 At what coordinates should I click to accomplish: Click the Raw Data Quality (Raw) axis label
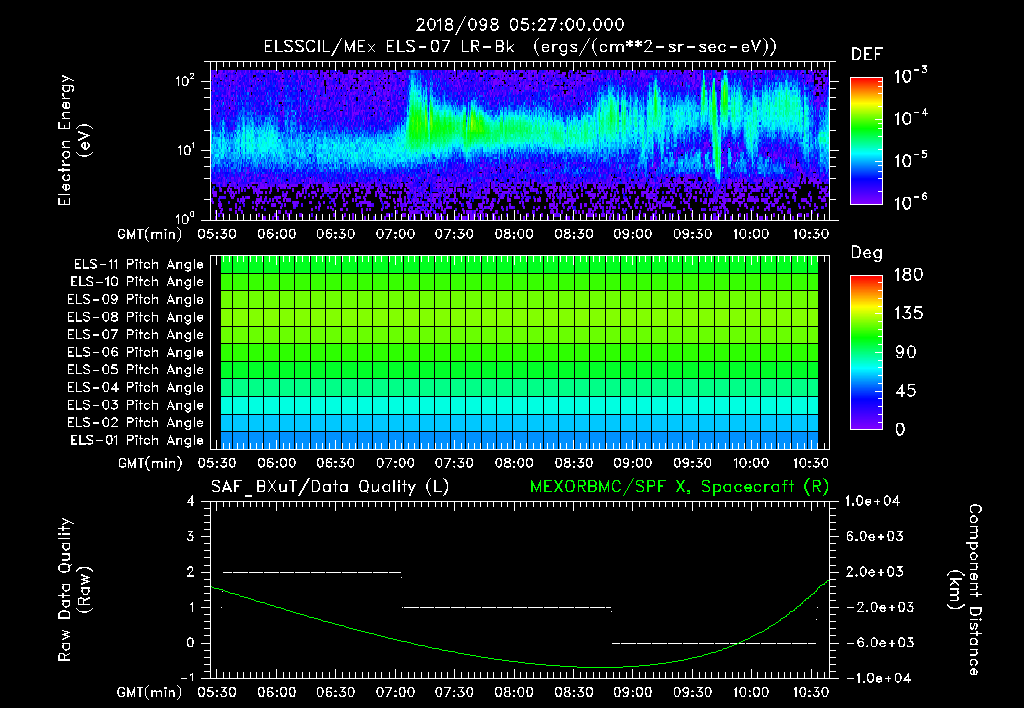(x=74, y=590)
